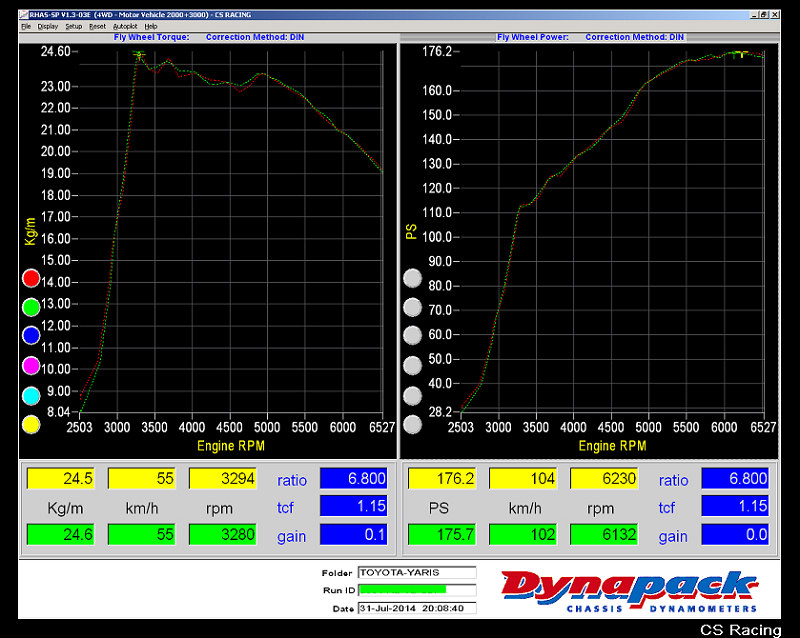Image resolution: width=800 pixels, height=638 pixels.
Task: Click the gray circle beside 40.0 PS
Action: click(x=412, y=396)
